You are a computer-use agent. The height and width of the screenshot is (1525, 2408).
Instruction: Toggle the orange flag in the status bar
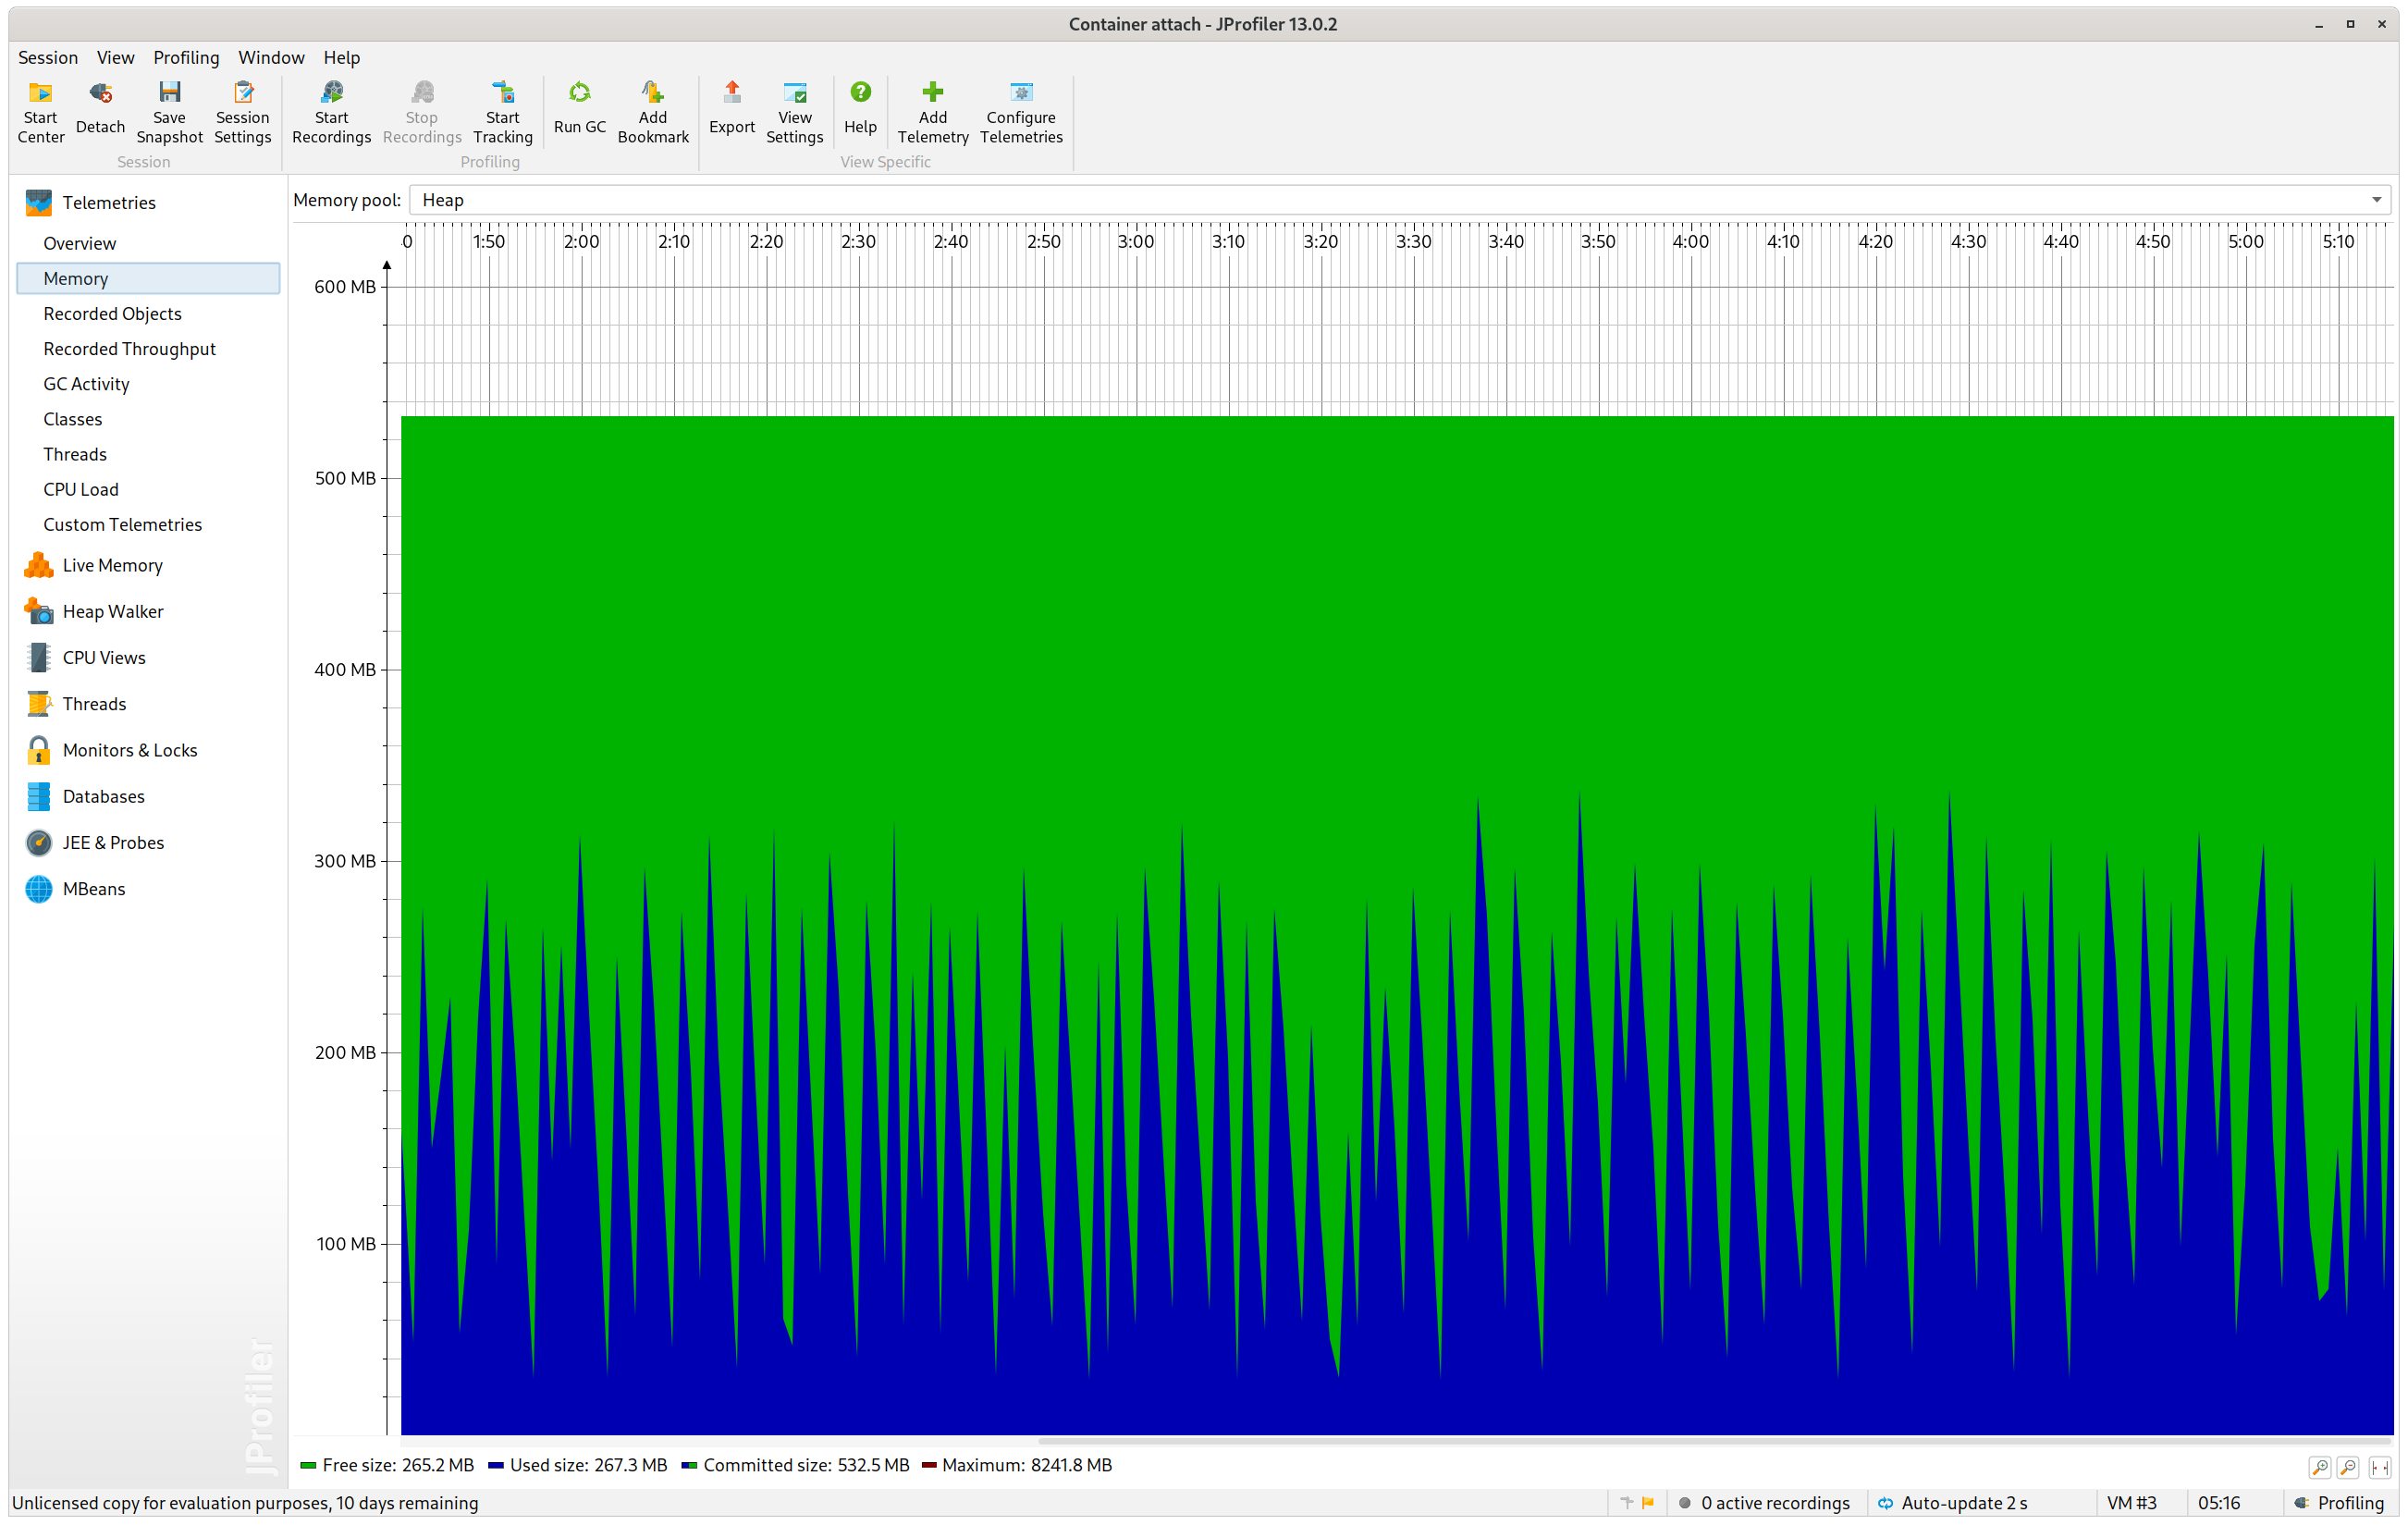(1648, 1503)
